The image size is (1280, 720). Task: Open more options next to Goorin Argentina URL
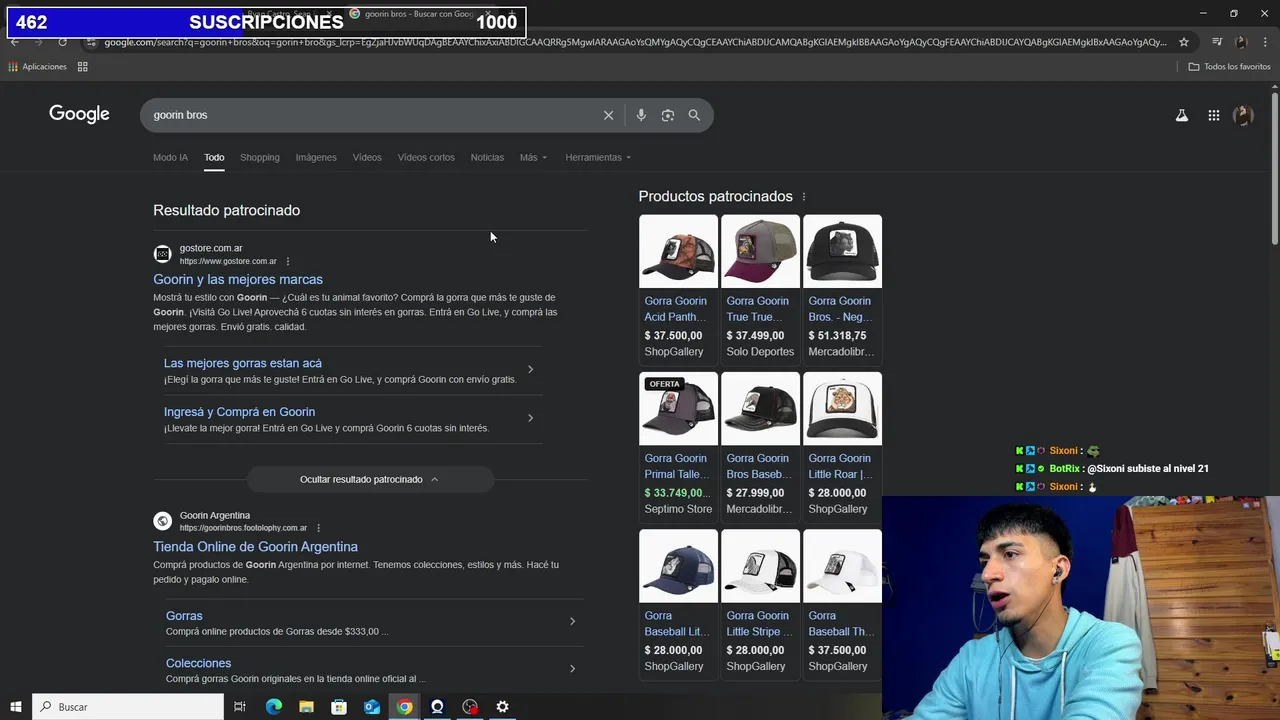(318, 528)
